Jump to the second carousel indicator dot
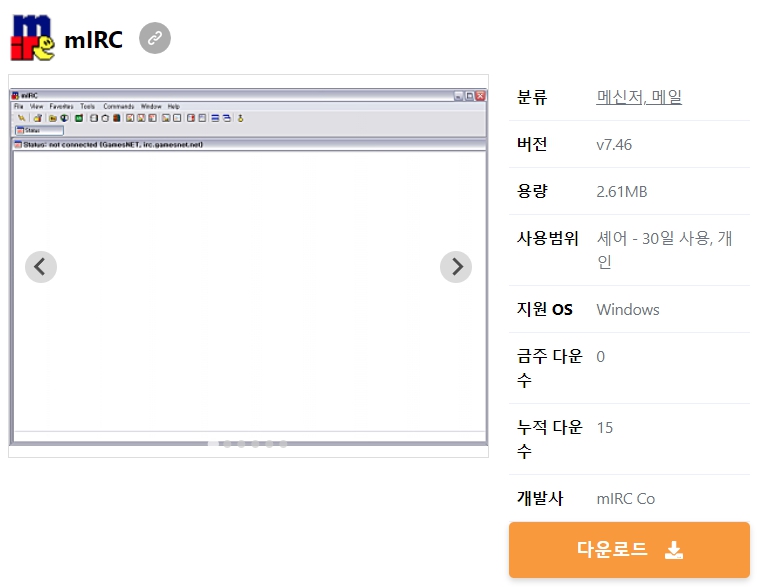Screen dimensions: 759x587 [x=227, y=444]
